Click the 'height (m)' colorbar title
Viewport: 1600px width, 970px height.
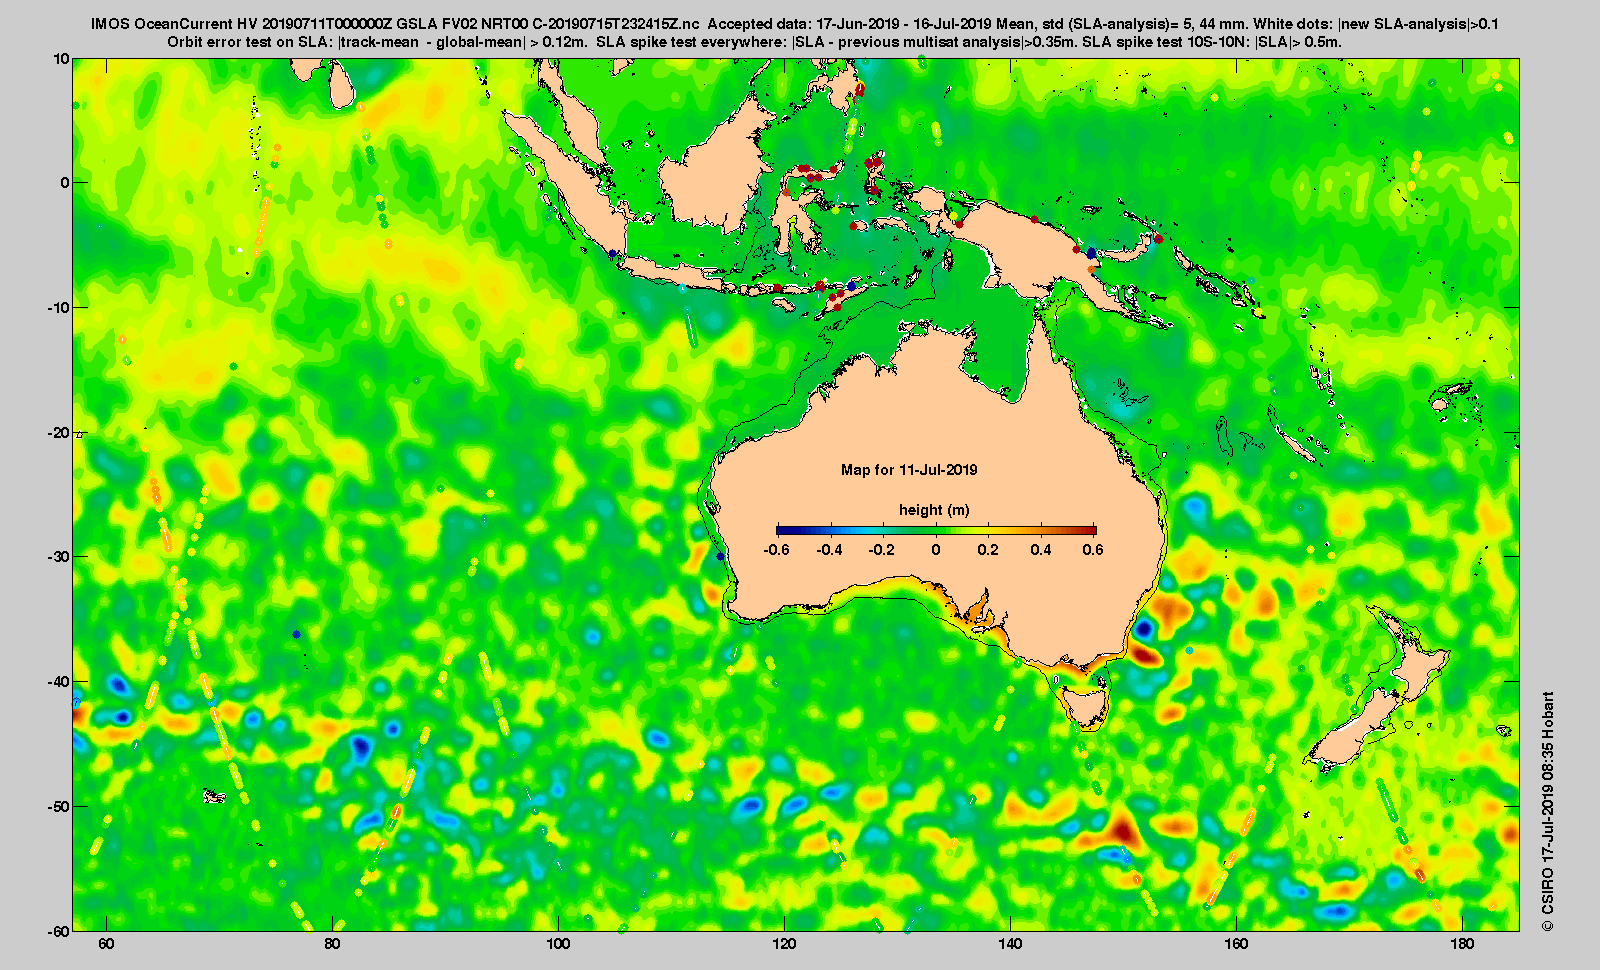click(x=934, y=510)
